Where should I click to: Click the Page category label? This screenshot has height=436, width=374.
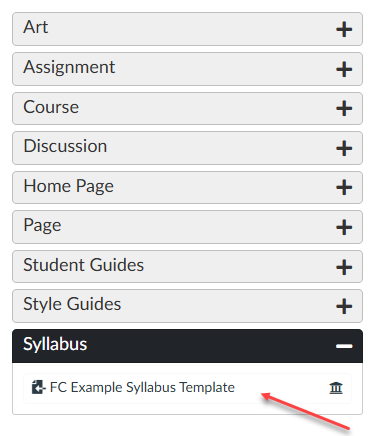[x=42, y=226]
